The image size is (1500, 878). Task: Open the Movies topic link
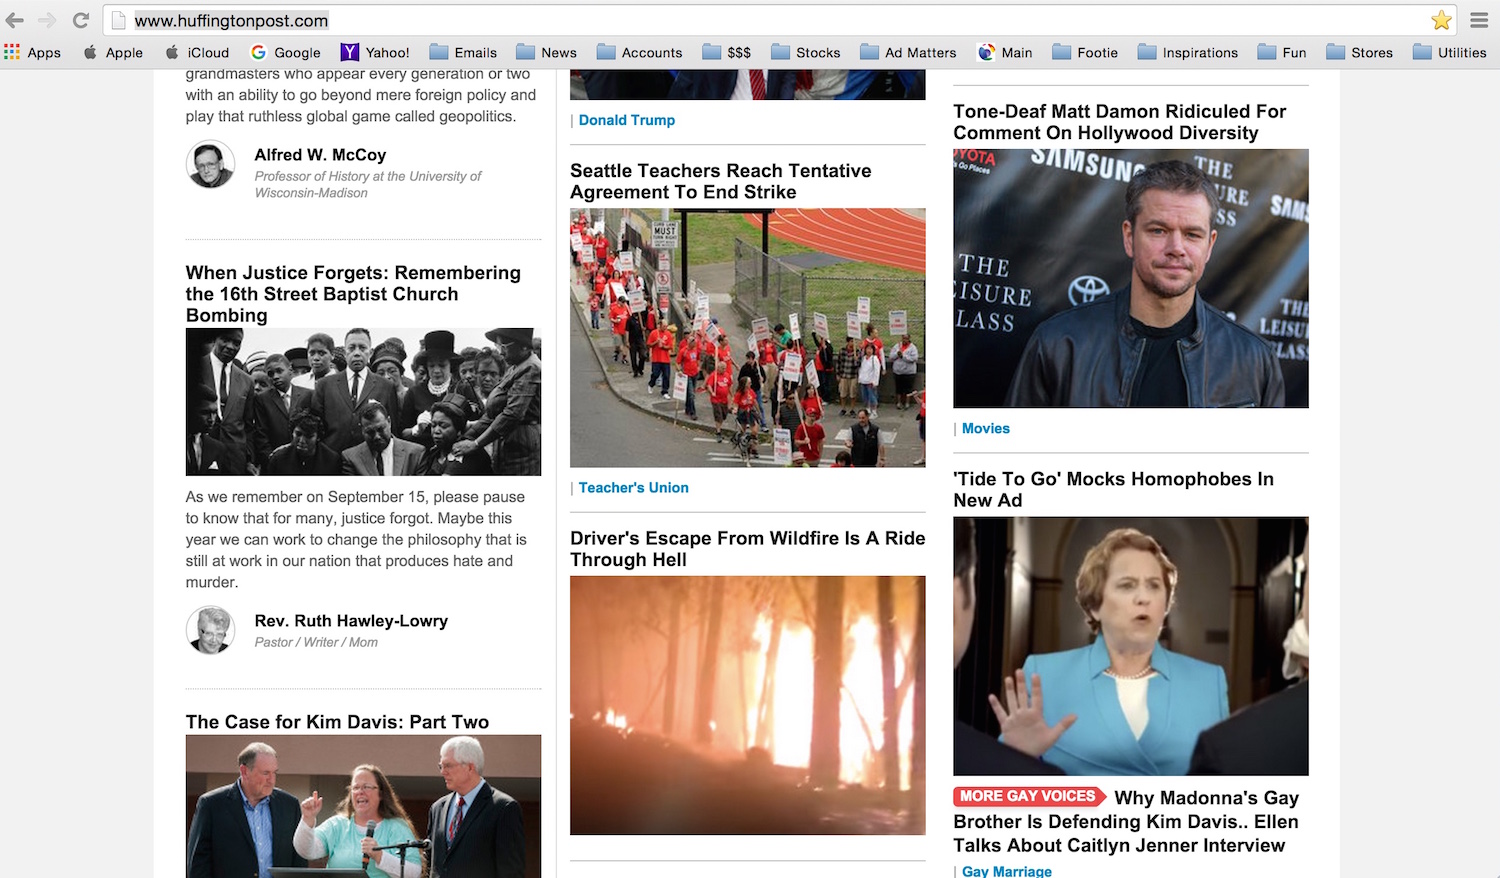coord(986,428)
